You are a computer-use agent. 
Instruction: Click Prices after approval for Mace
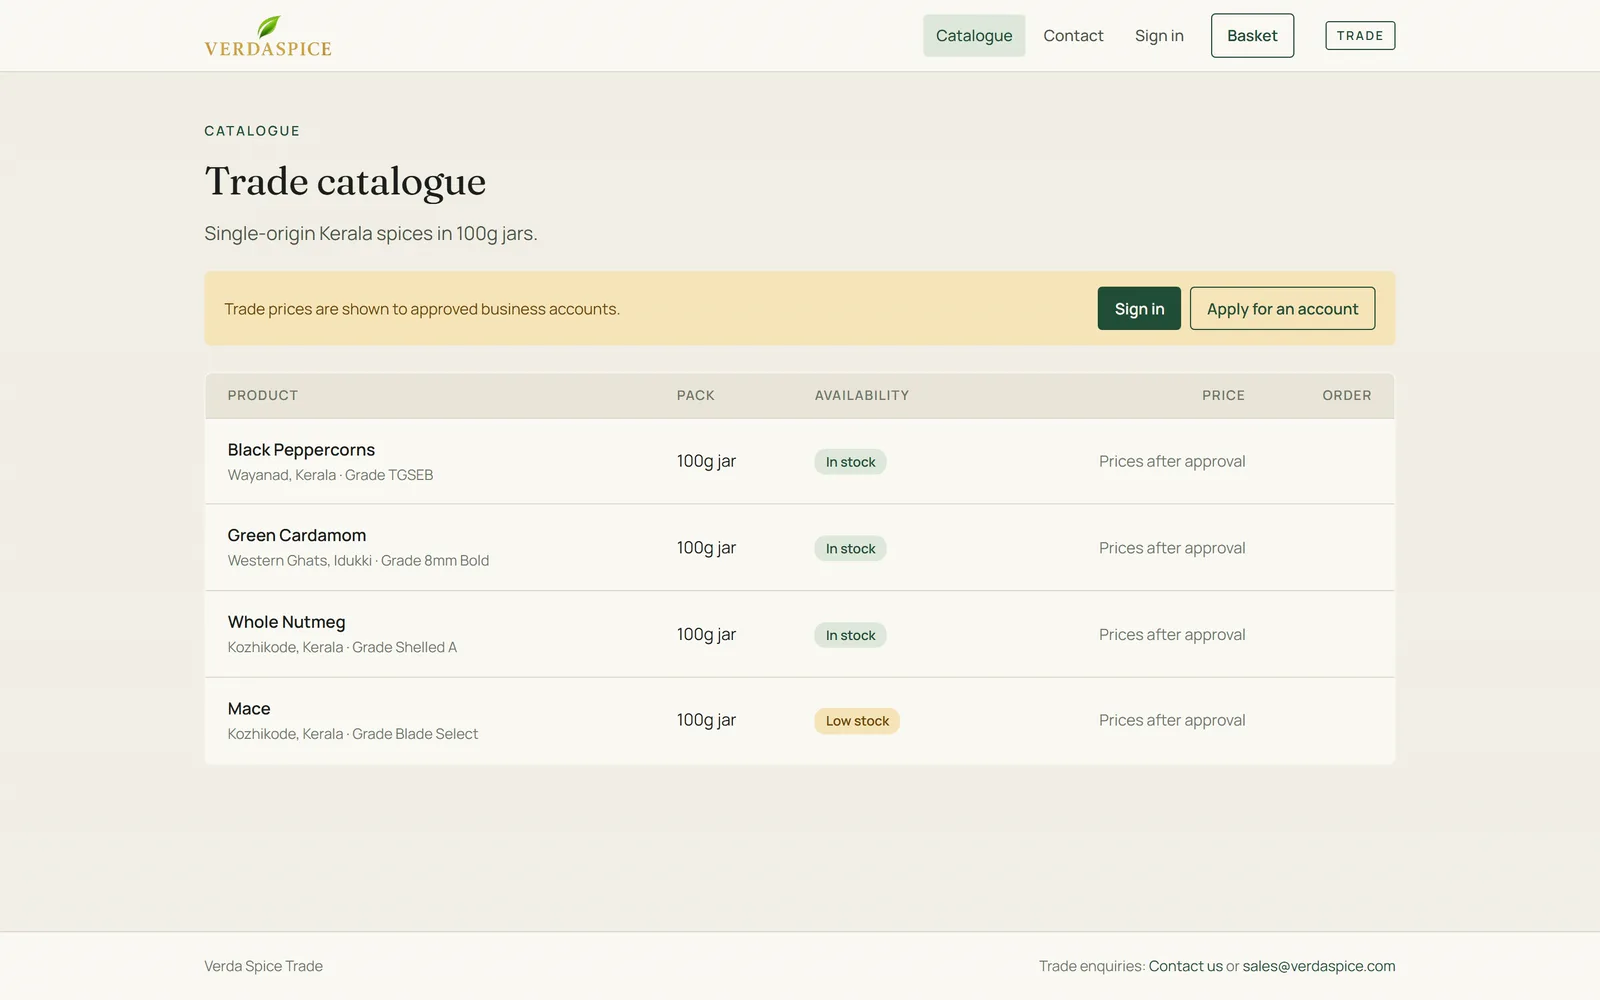(1172, 720)
